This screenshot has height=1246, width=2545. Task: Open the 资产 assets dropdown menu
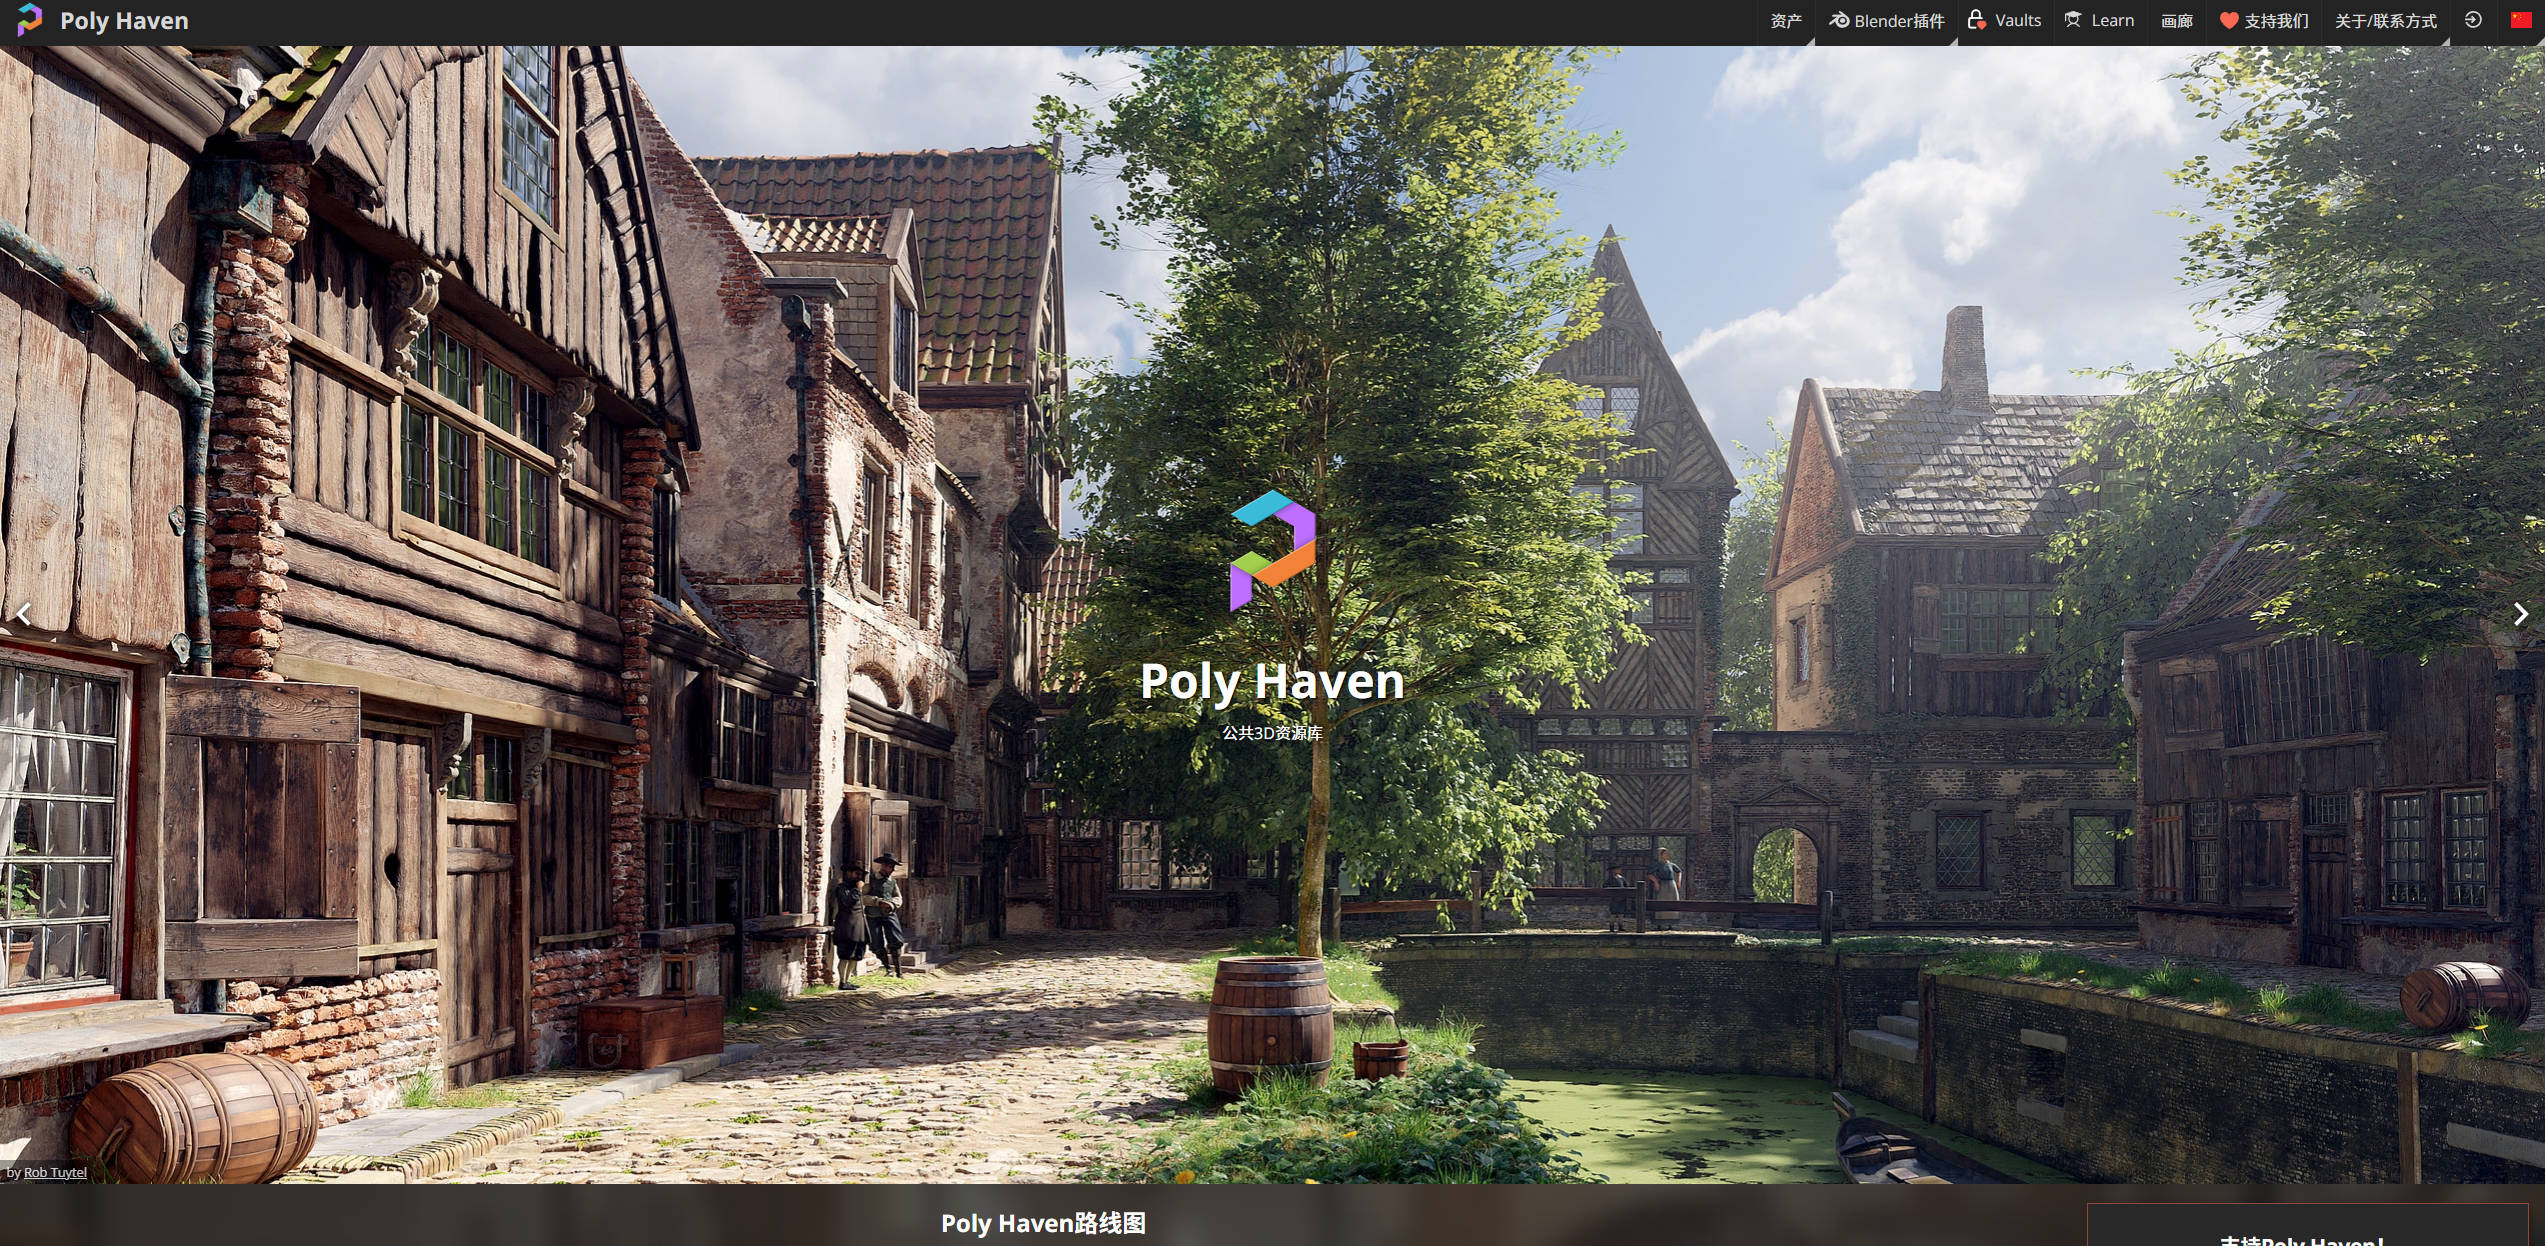[x=1786, y=21]
